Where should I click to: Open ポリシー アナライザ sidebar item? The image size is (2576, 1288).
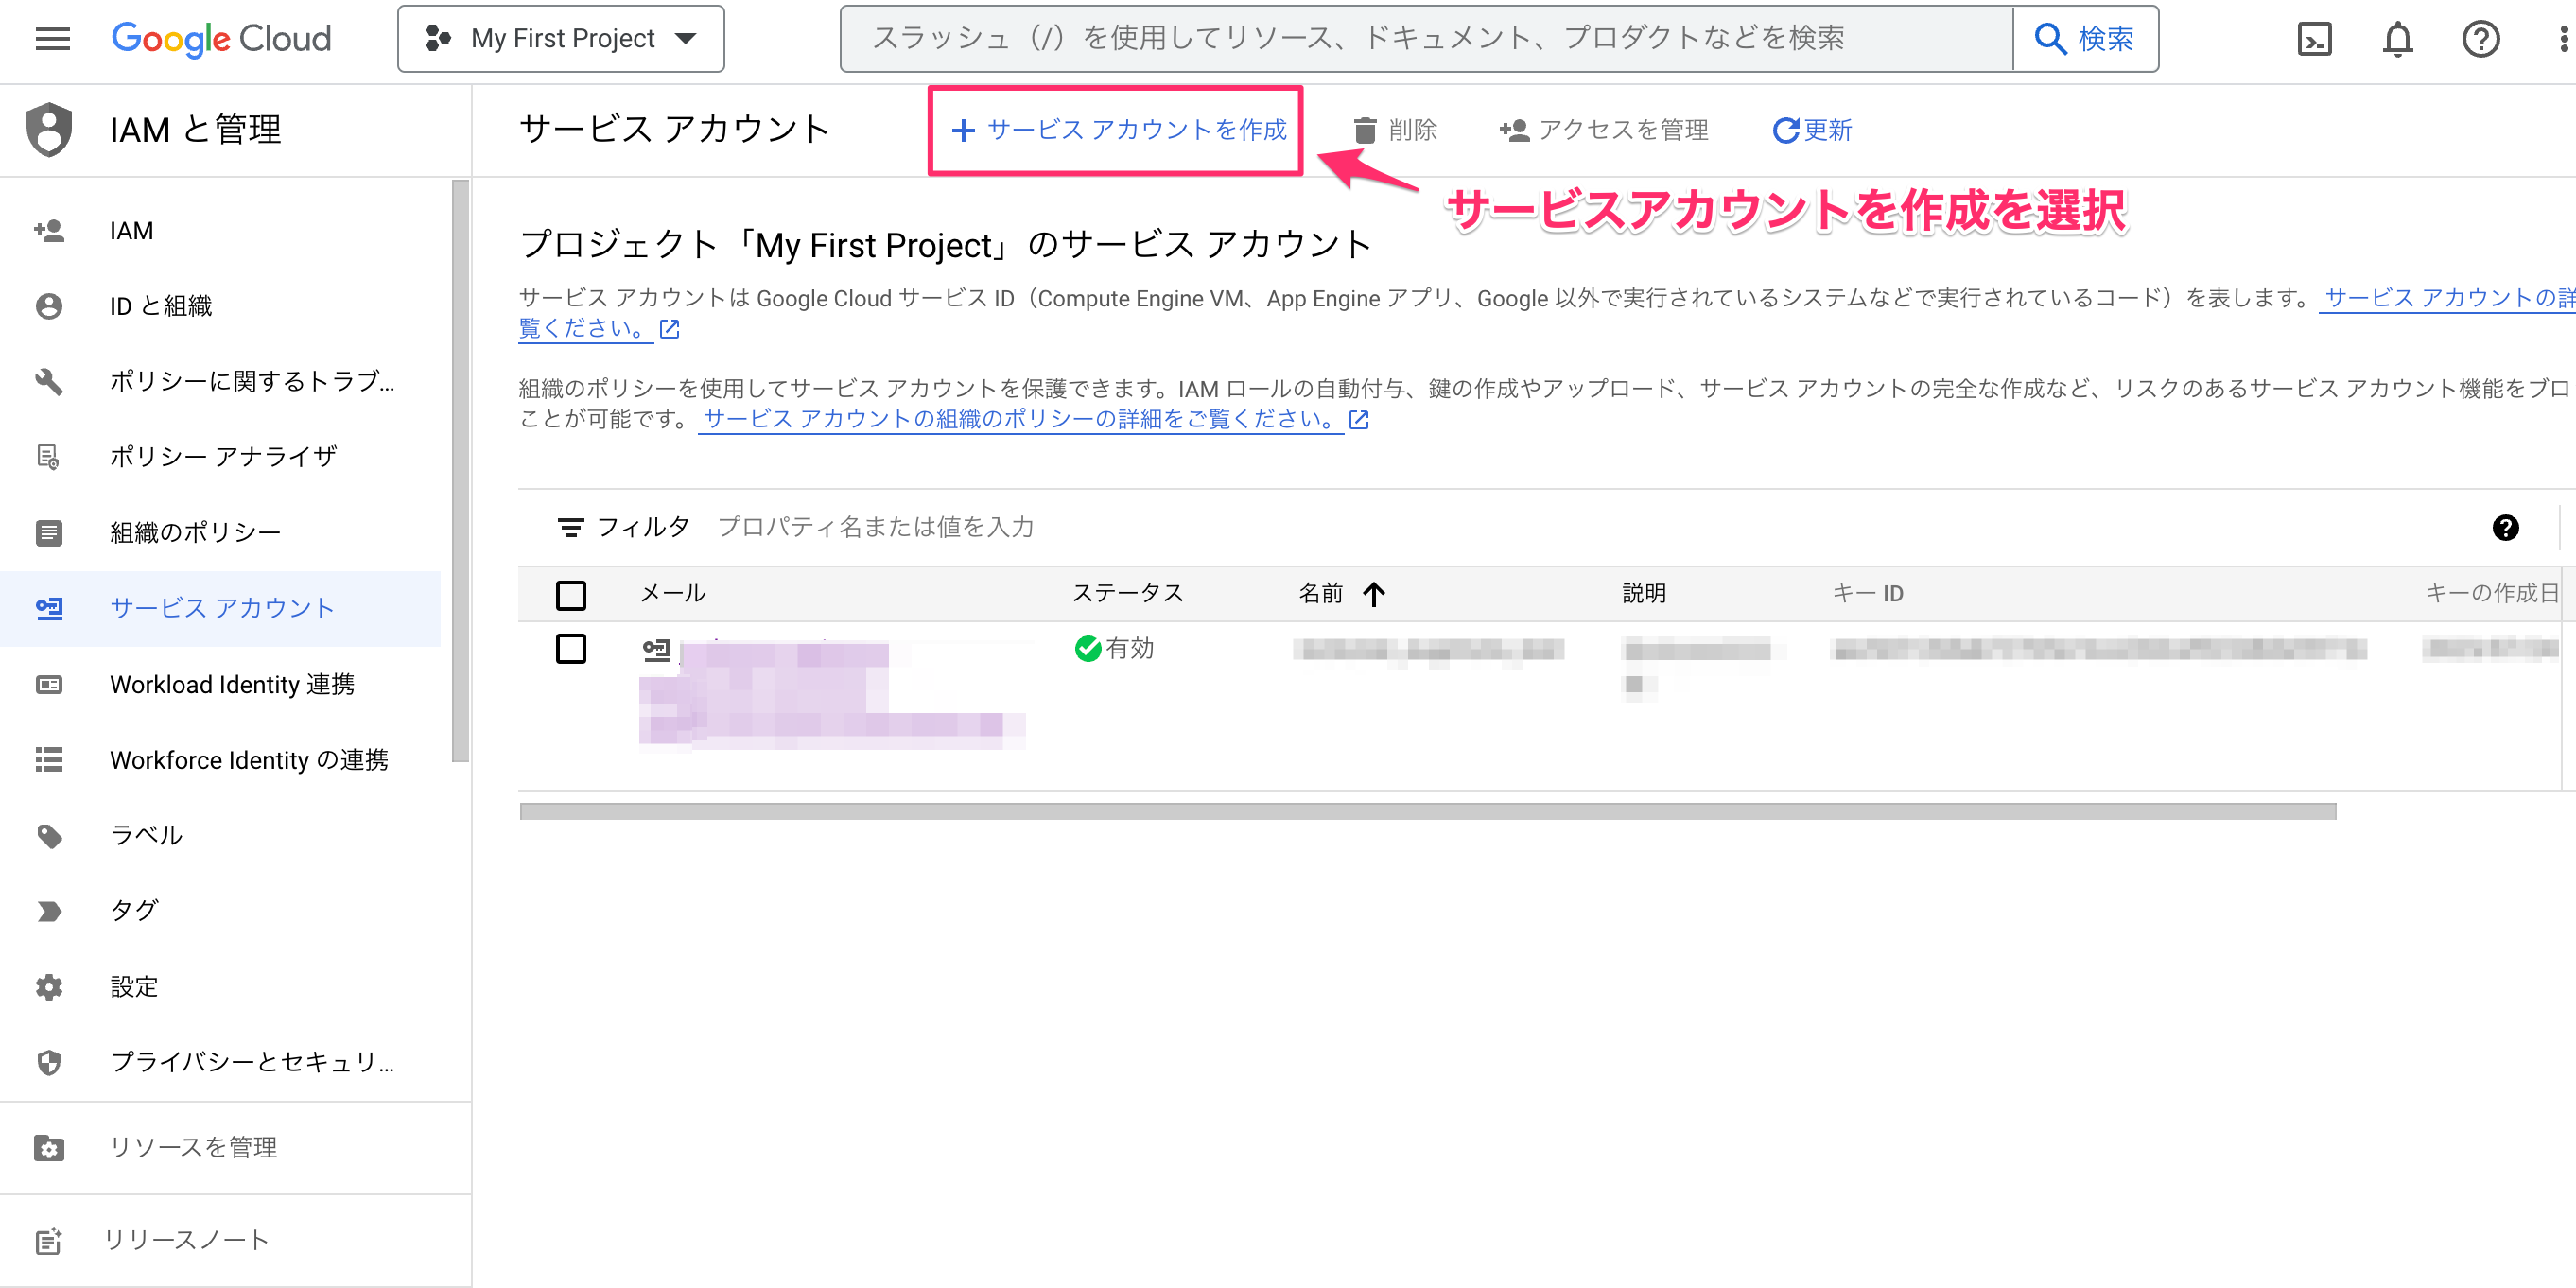pyautogui.click(x=220, y=457)
